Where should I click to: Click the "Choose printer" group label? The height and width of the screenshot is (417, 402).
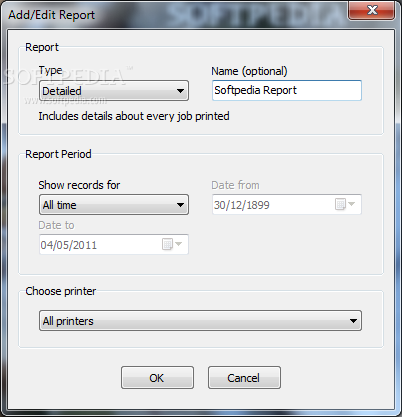tap(61, 291)
